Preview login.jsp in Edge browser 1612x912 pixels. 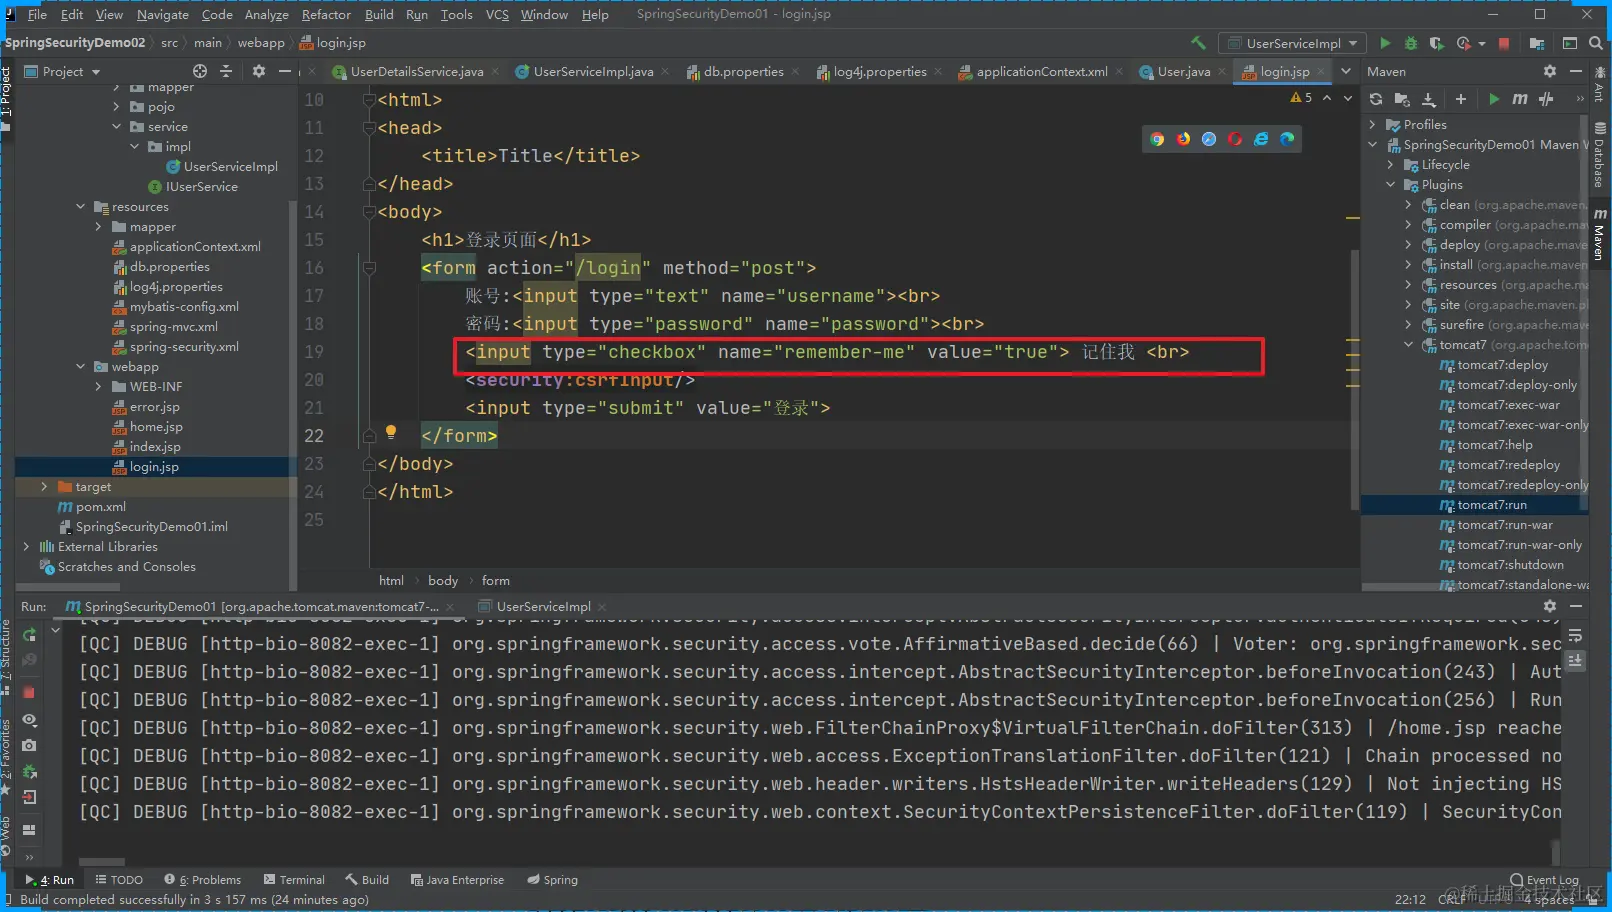click(x=1287, y=139)
